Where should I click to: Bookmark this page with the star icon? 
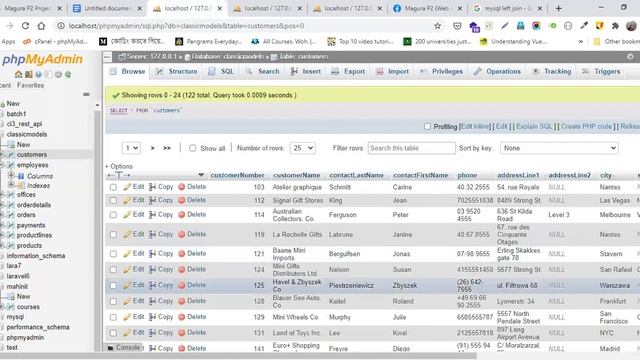[x=438, y=26]
